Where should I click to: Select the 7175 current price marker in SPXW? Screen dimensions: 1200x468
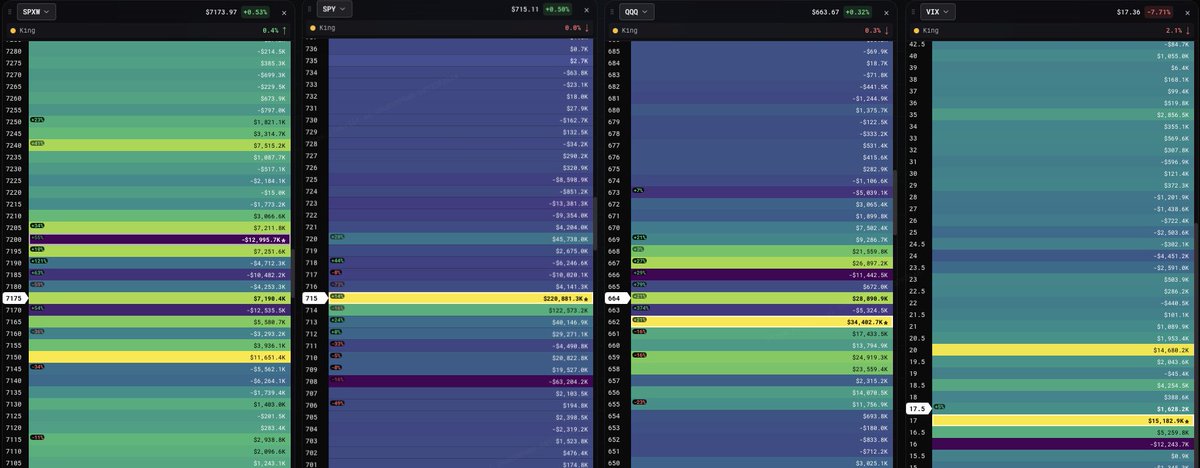pyautogui.click(x=14, y=298)
